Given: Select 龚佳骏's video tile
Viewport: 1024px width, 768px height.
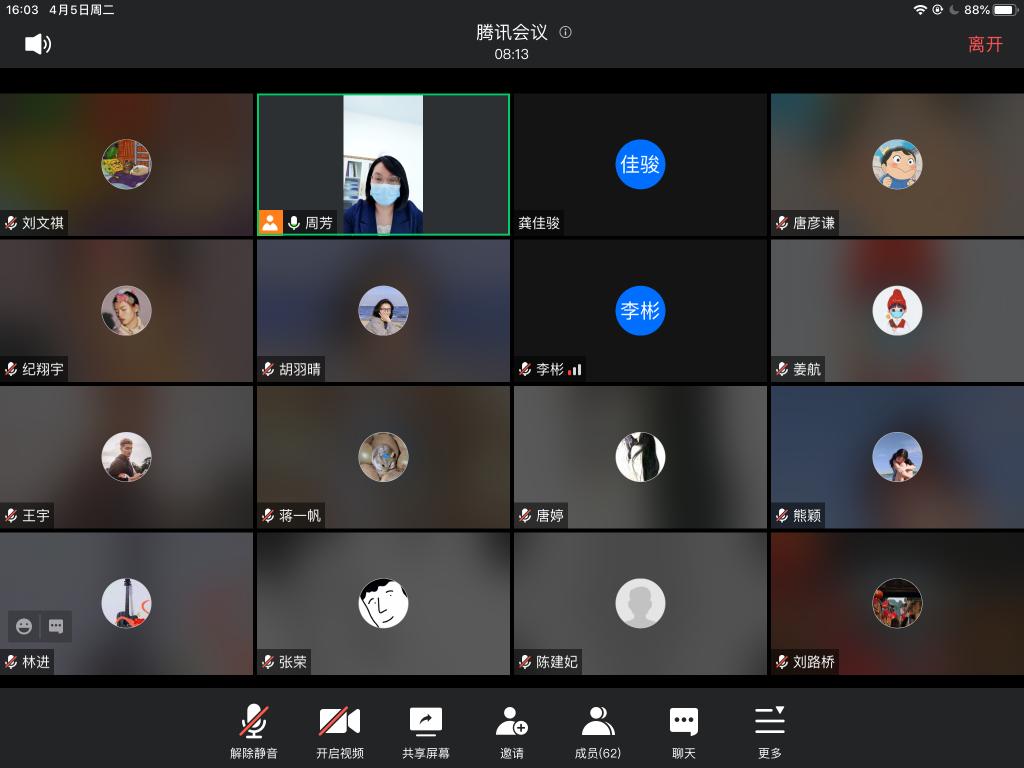Looking at the screenshot, I should [640, 164].
